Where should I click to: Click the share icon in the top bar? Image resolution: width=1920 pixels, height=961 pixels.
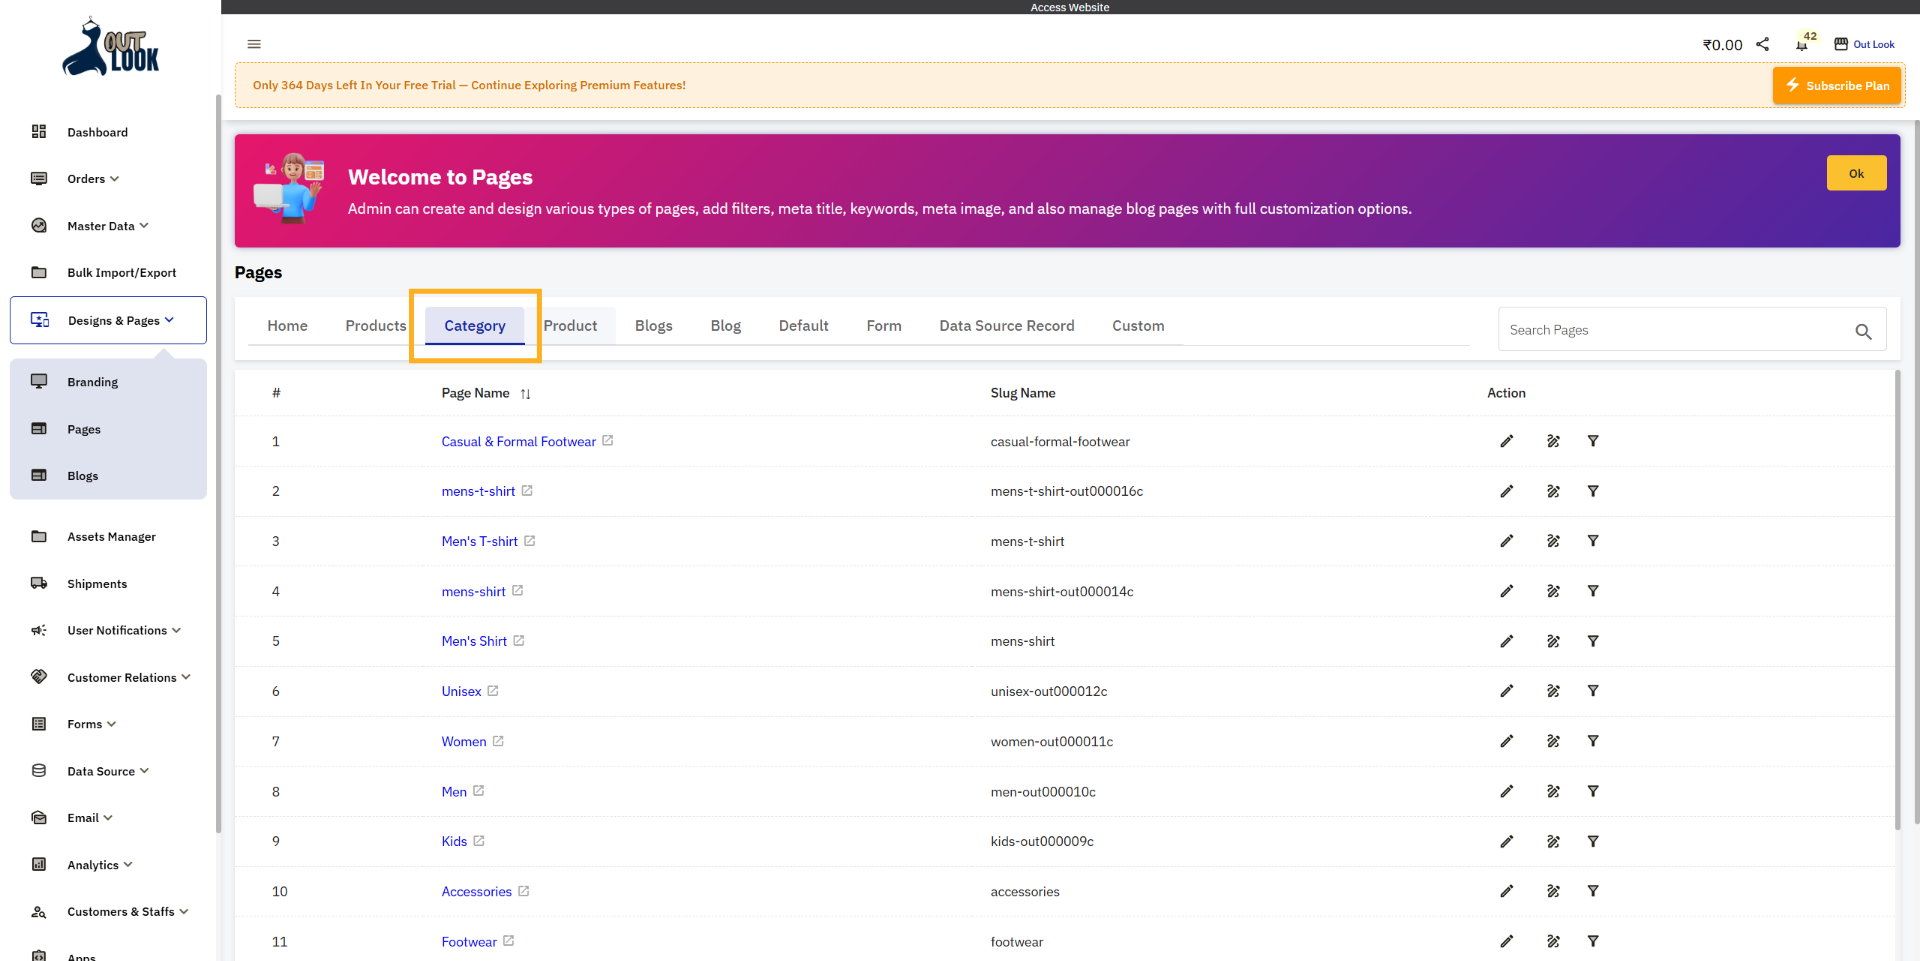point(1763,44)
